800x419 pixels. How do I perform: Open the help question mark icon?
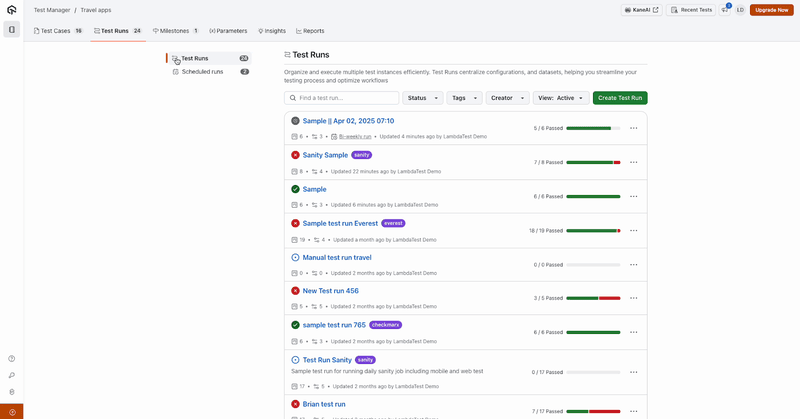(11, 358)
